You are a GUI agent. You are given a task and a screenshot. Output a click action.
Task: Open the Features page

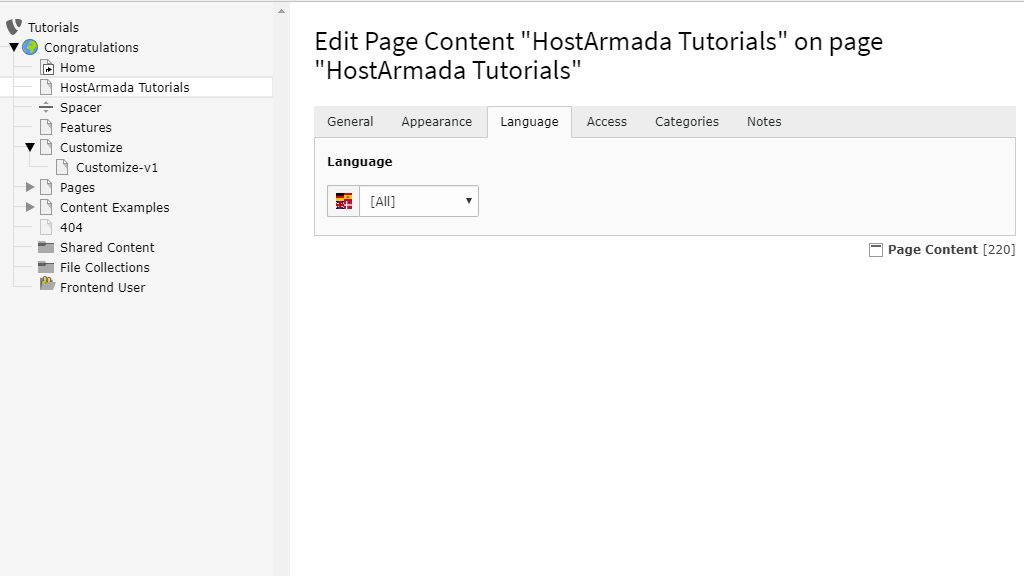[86, 127]
